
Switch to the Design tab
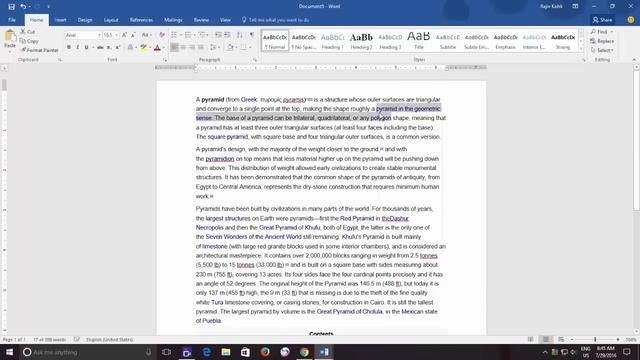[x=85, y=20]
